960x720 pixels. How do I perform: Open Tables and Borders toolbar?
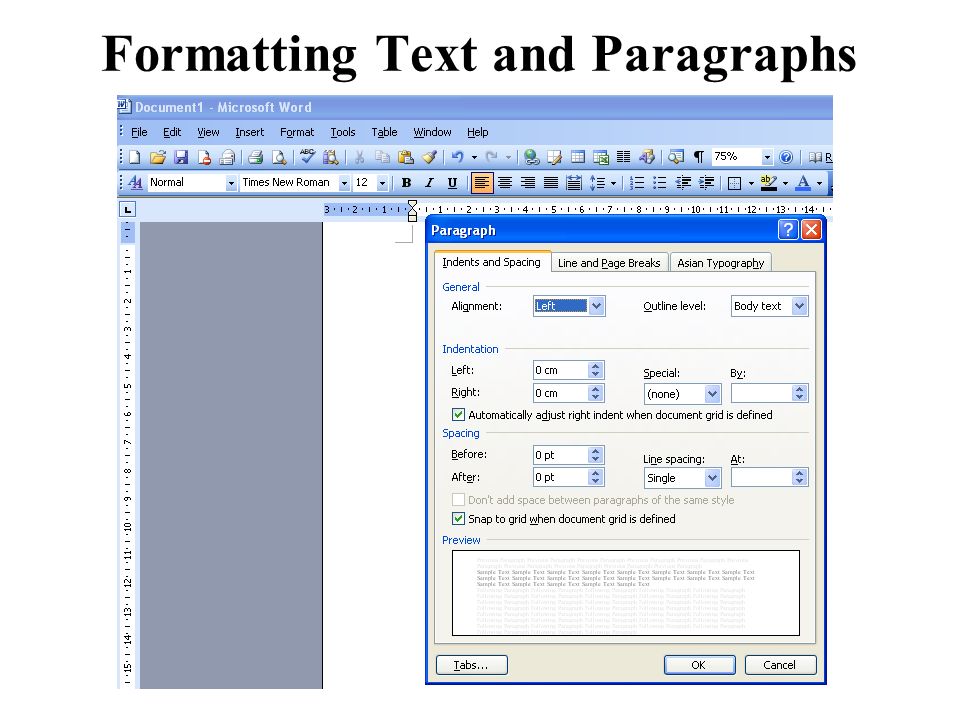click(555, 157)
